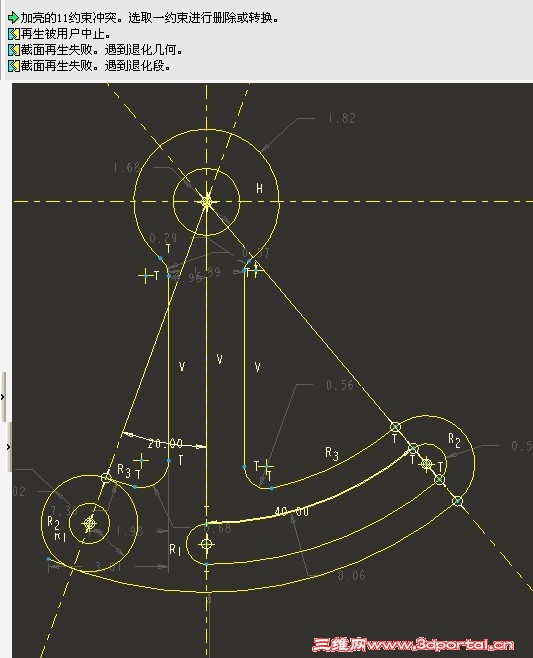
Task: Select the 20.00 angle dimension
Action: [x=165, y=443]
